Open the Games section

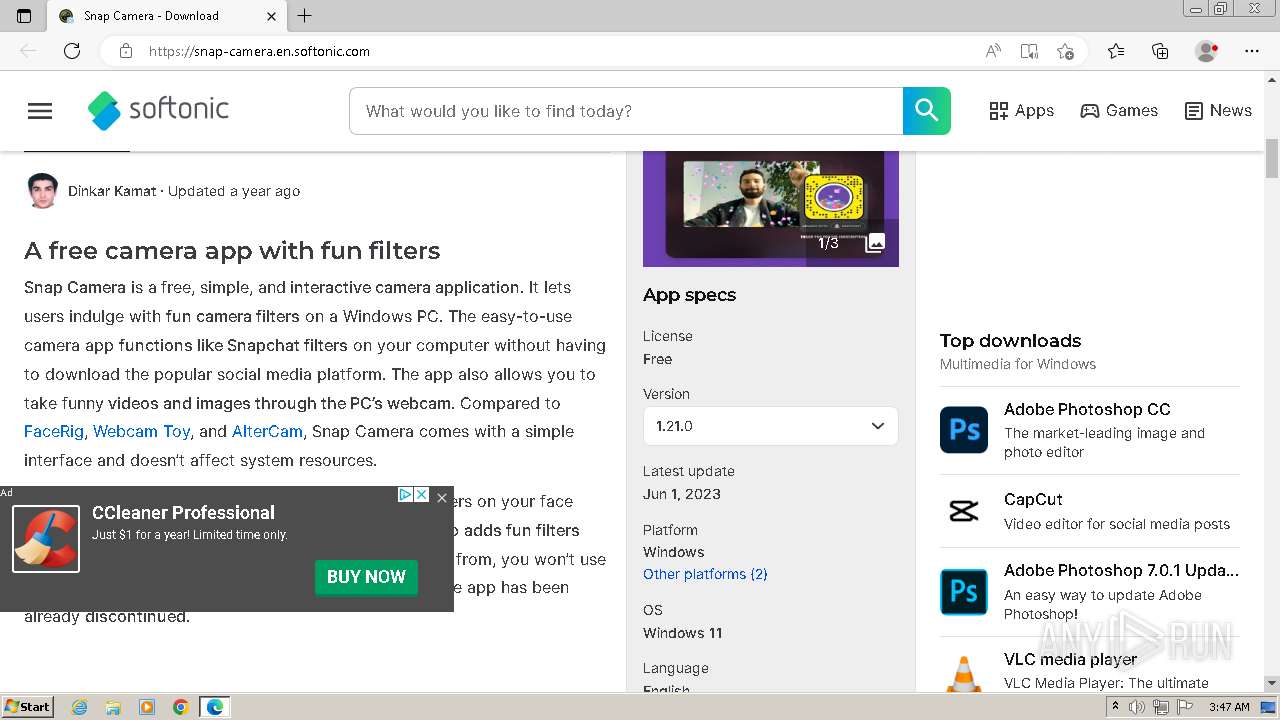coord(1119,111)
